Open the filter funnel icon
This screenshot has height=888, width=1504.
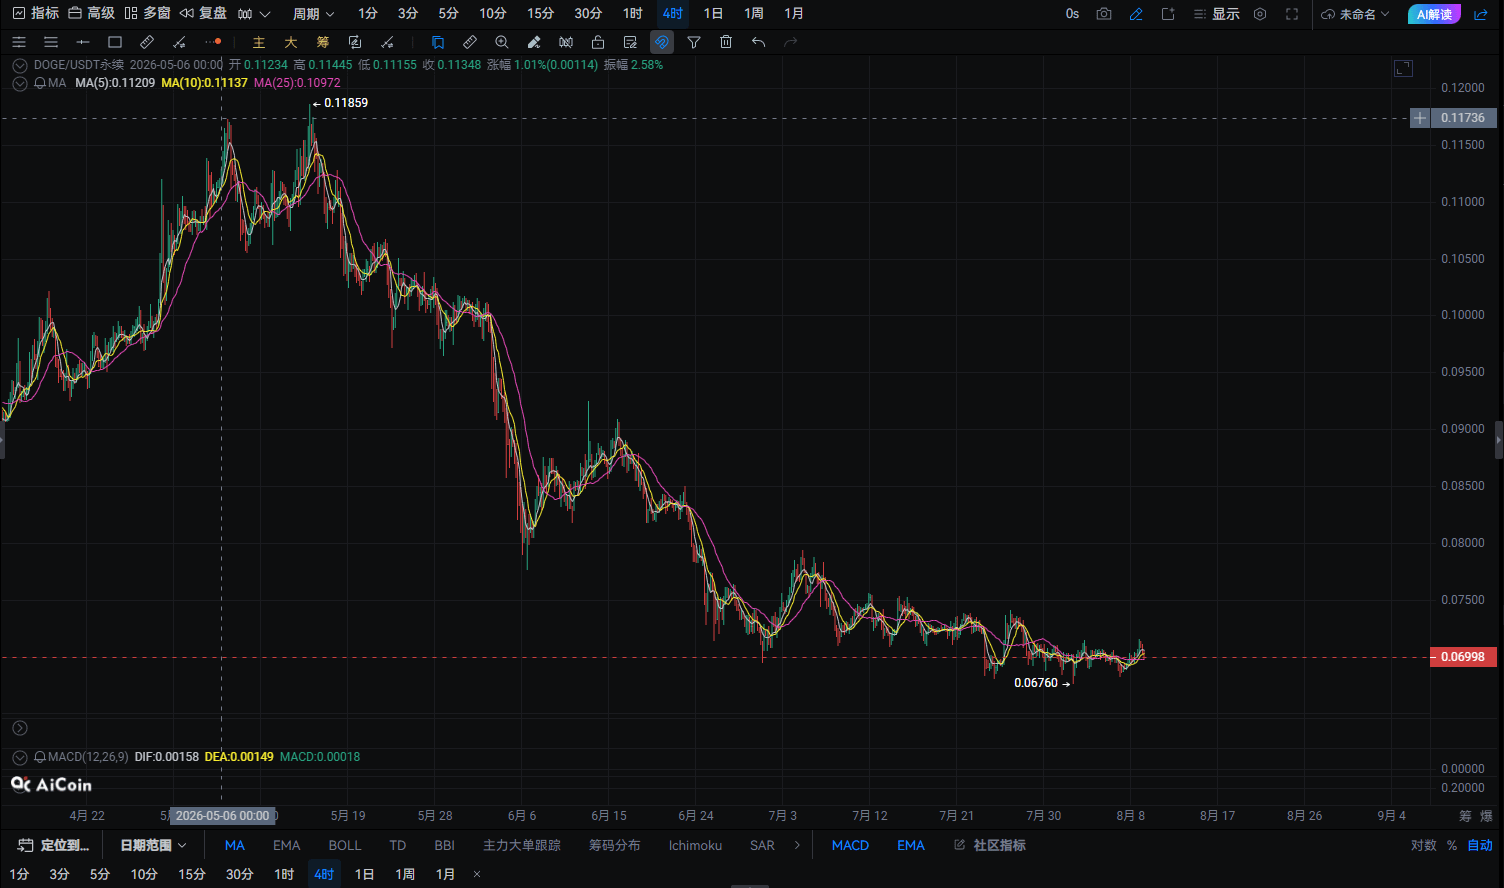[694, 42]
